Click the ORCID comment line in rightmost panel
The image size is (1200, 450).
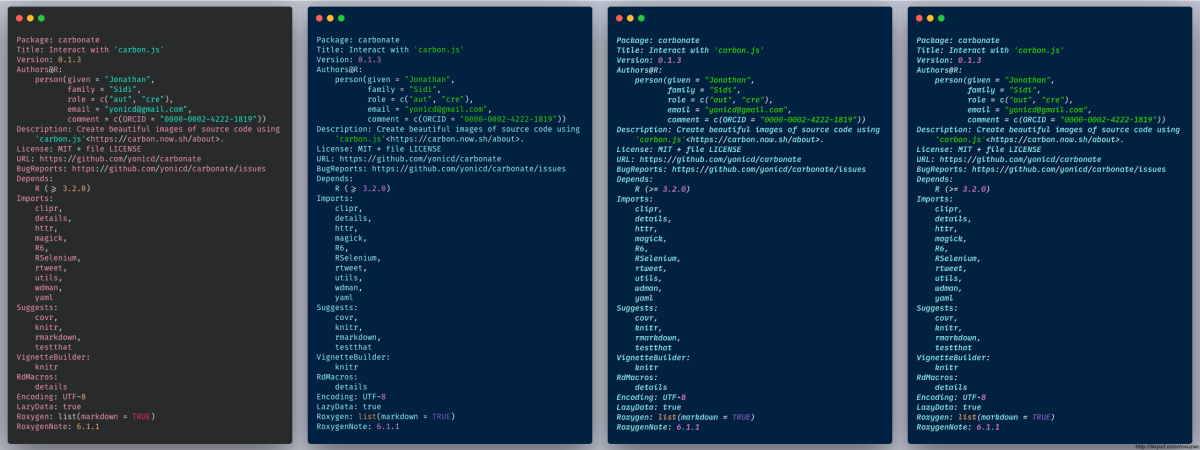pyautogui.click(x=1067, y=119)
